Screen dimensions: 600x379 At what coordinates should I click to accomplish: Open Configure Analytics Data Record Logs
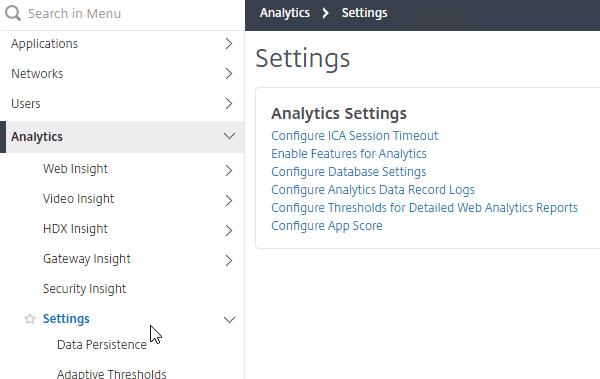click(373, 190)
